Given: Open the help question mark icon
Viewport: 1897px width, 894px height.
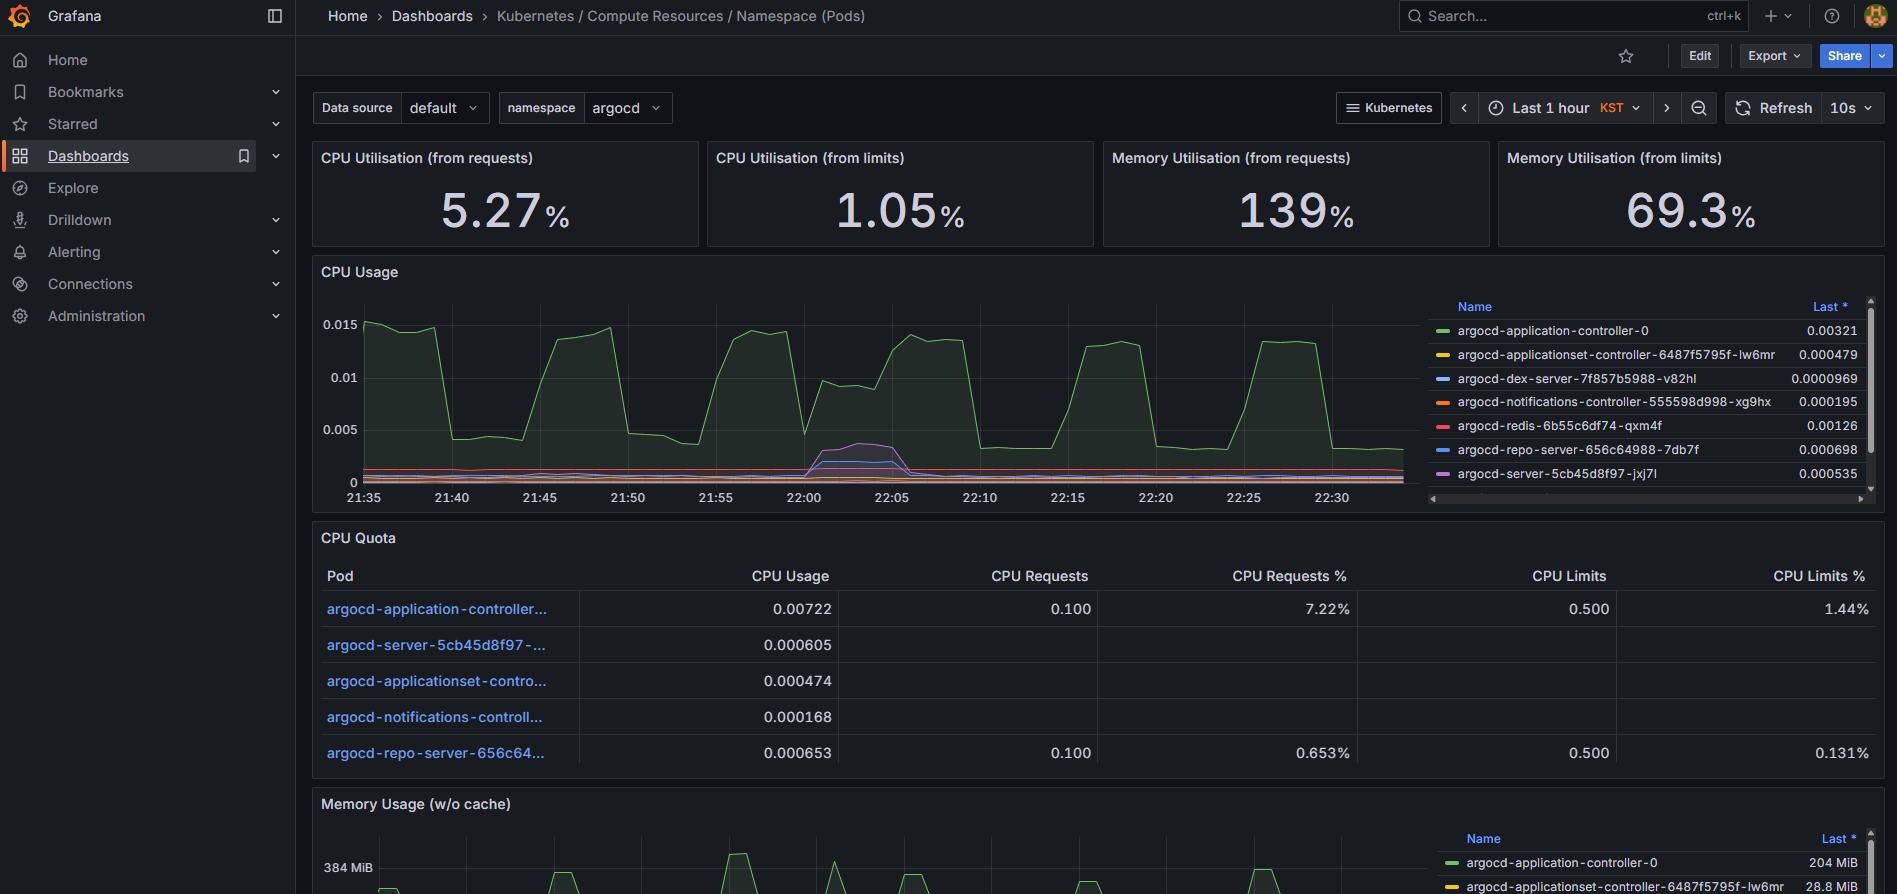Looking at the screenshot, I should coord(1832,16).
